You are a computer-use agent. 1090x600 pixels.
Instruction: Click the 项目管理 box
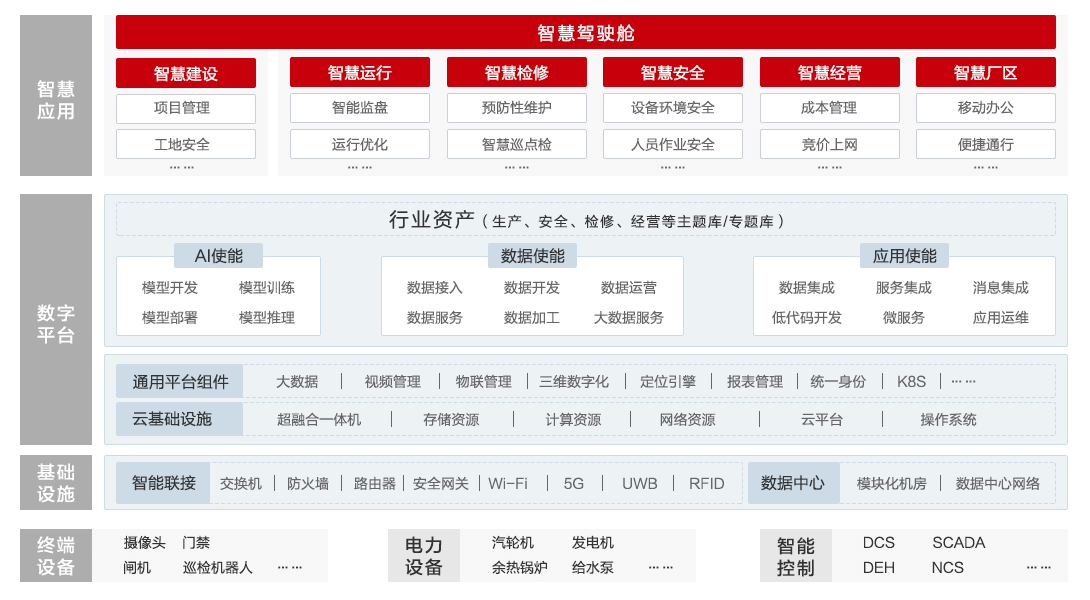click(186, 108)
